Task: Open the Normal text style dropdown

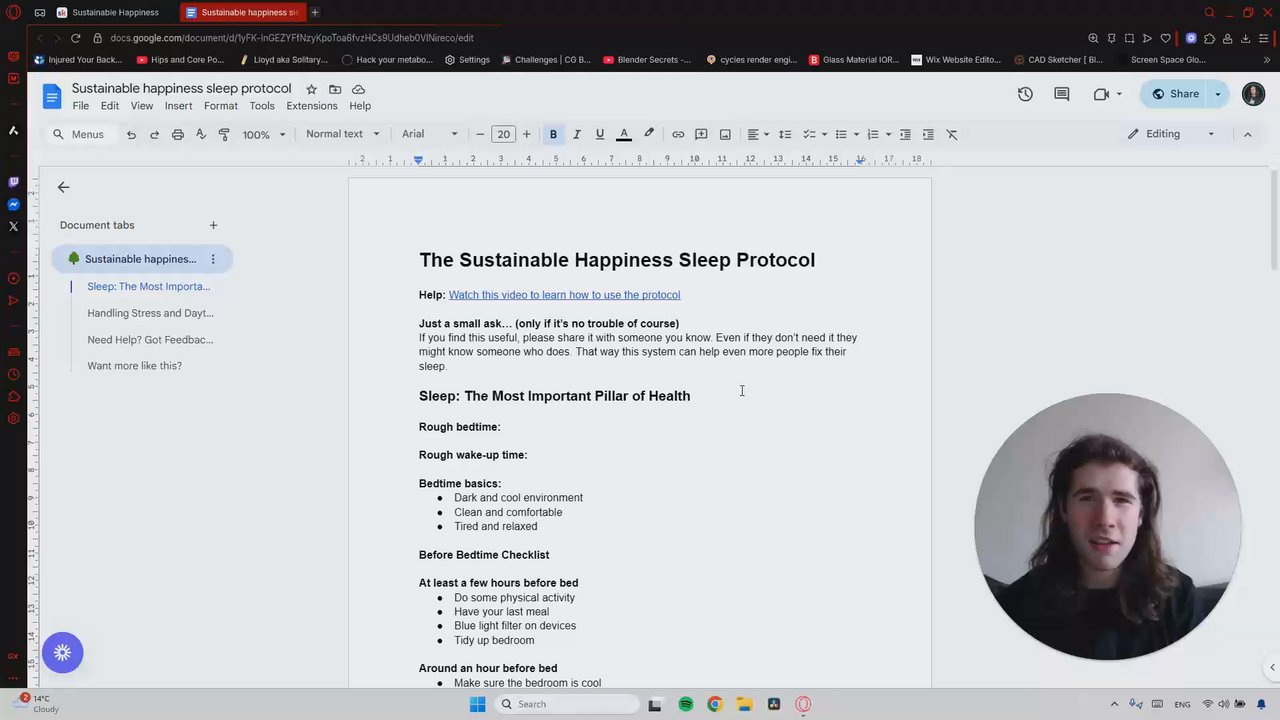Action: pyautogui.click(x=343, y=134)
